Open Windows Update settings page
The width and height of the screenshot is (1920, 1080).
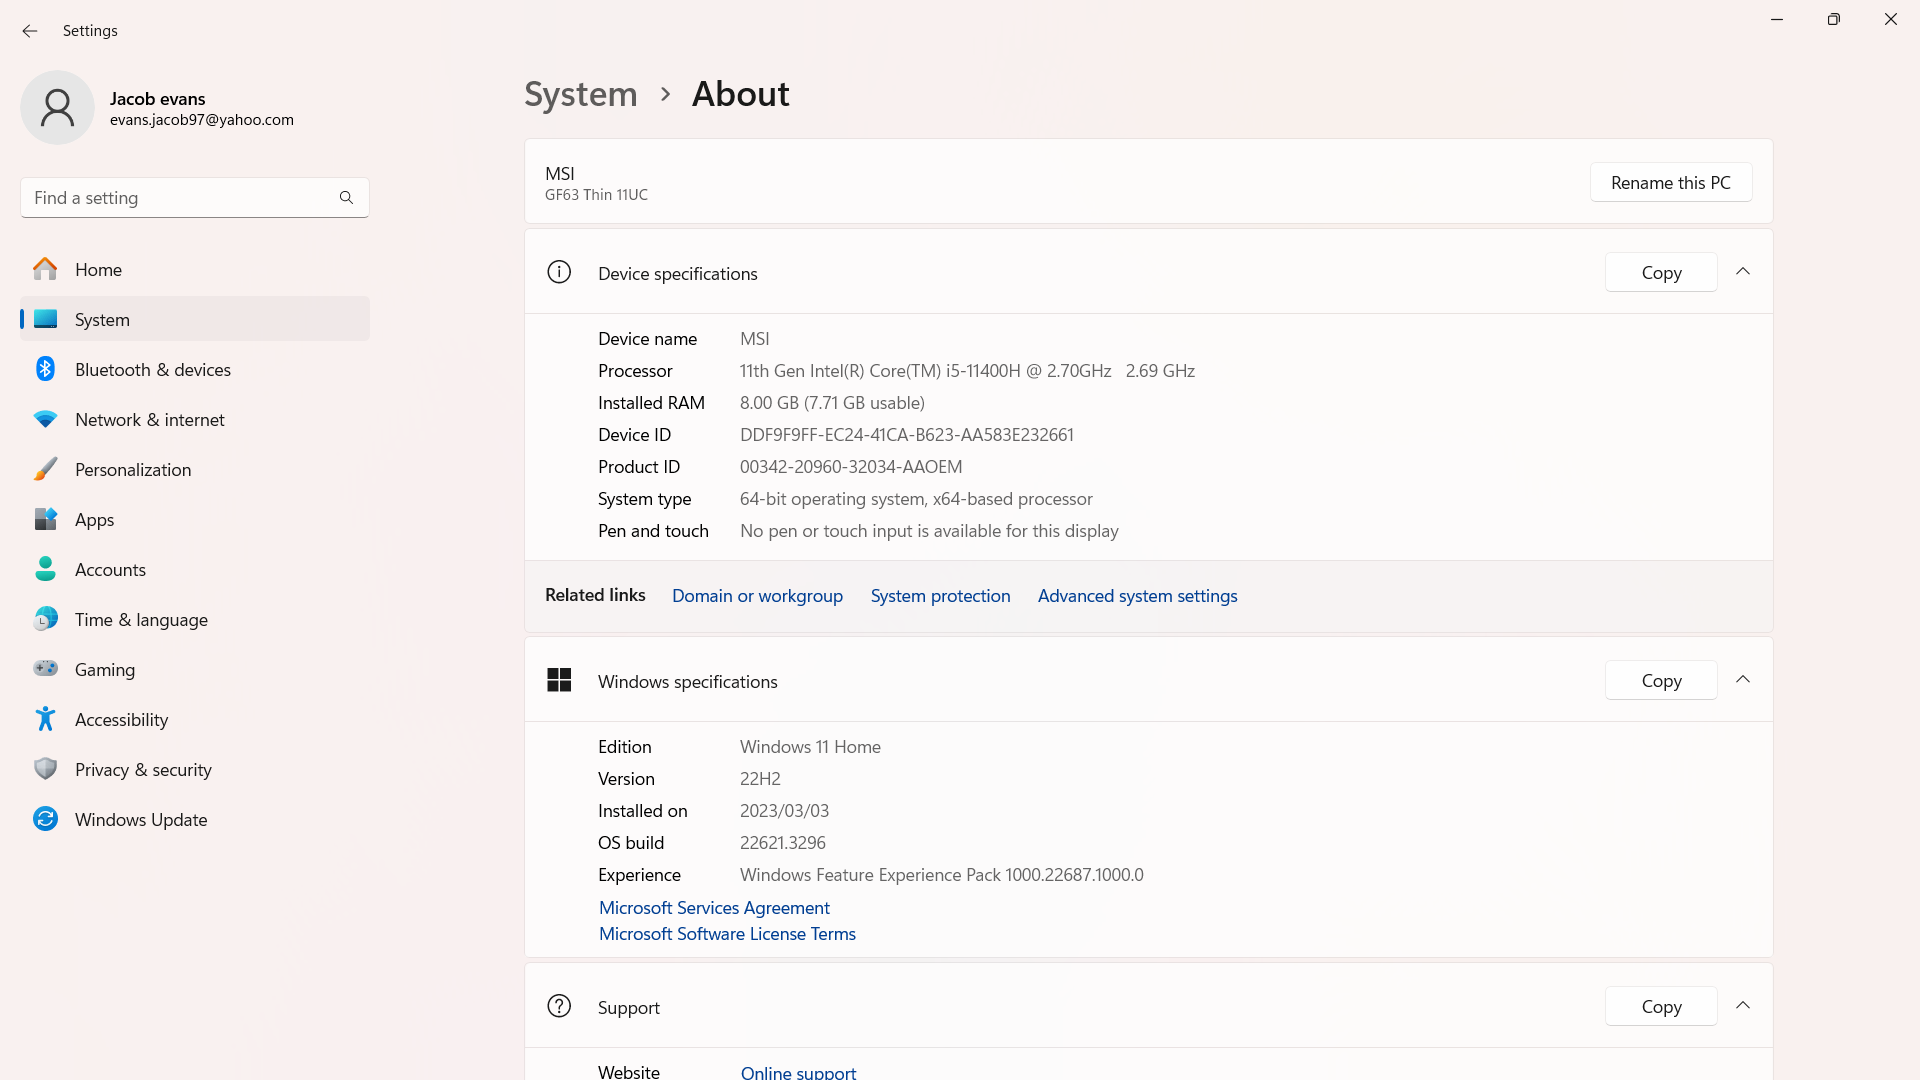point(195,819)
